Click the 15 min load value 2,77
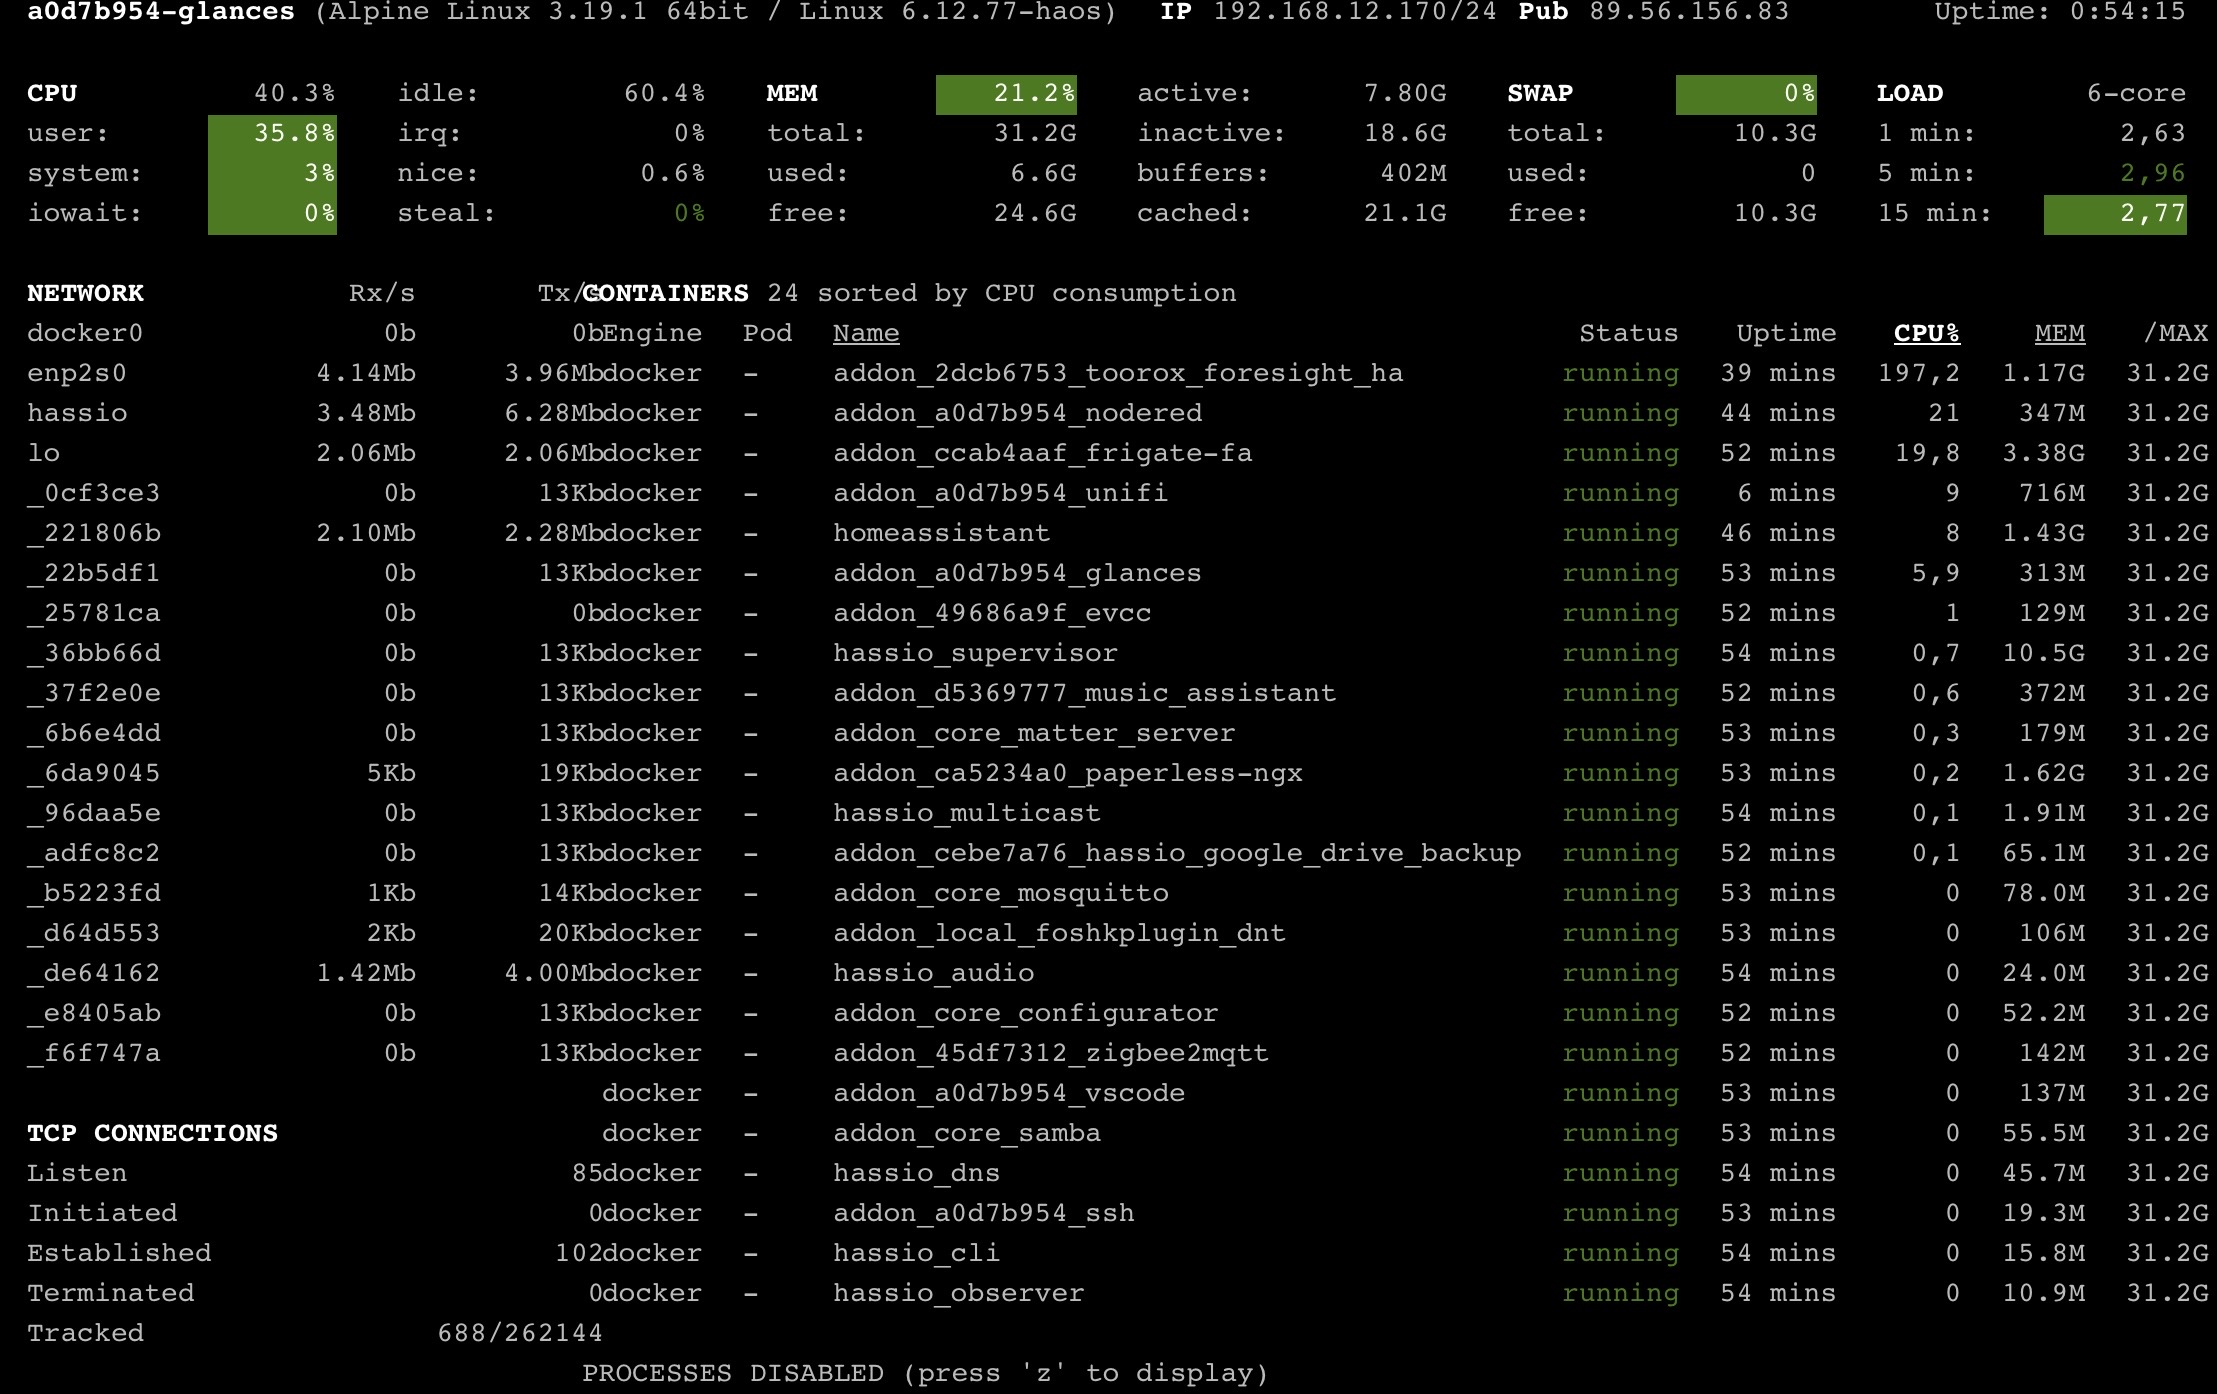 point(2115,214)
